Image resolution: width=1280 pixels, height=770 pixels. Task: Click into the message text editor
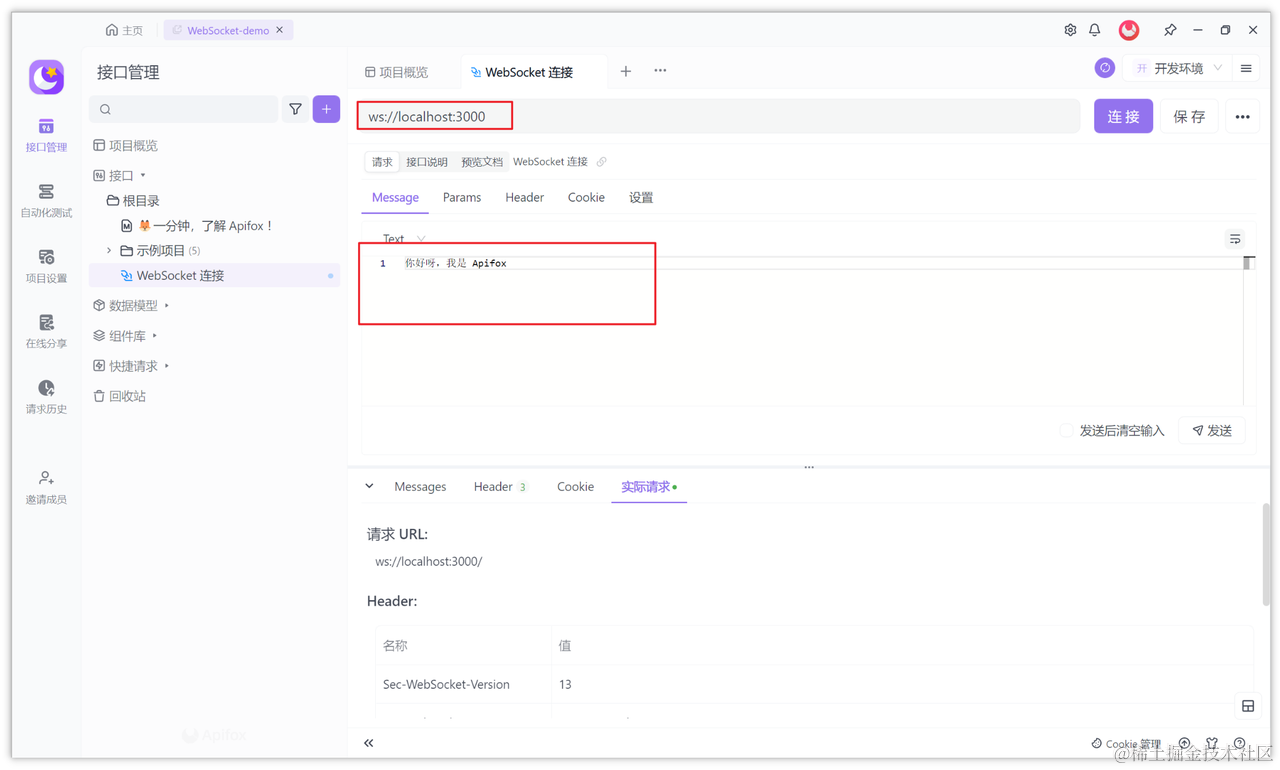(803, 330)
